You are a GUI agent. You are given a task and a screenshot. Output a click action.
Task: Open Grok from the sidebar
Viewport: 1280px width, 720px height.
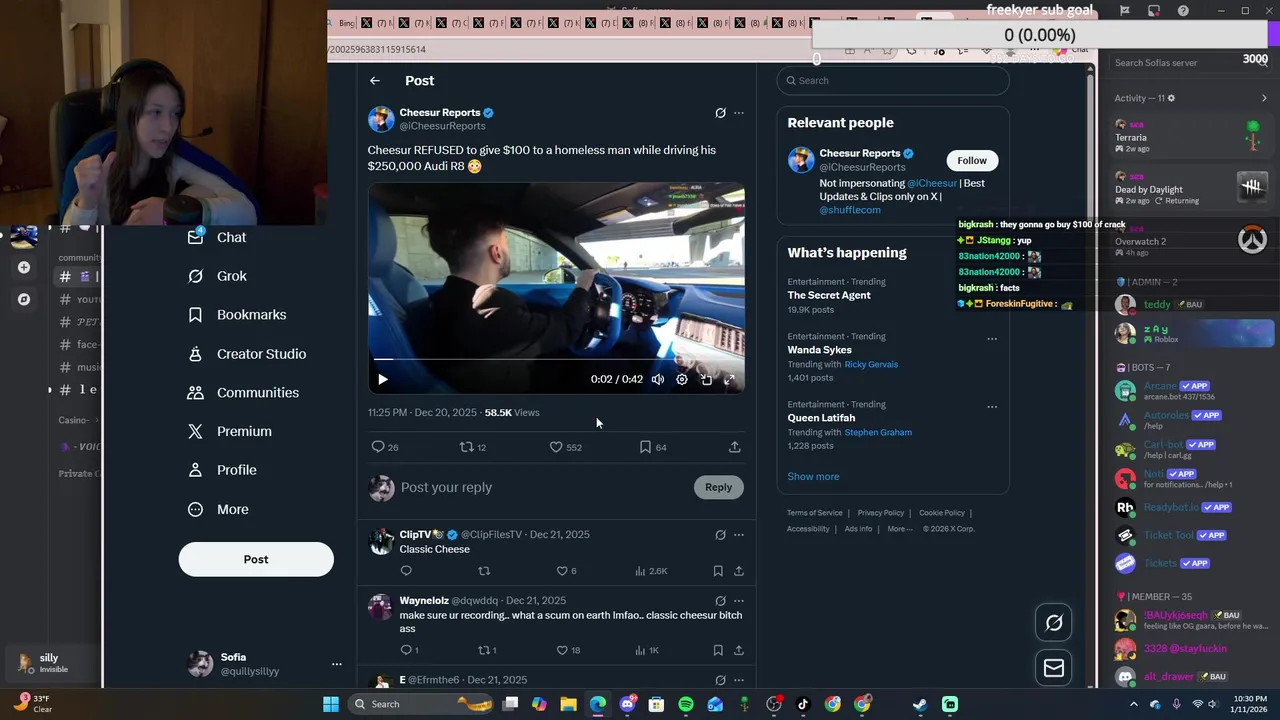(217, 276)
